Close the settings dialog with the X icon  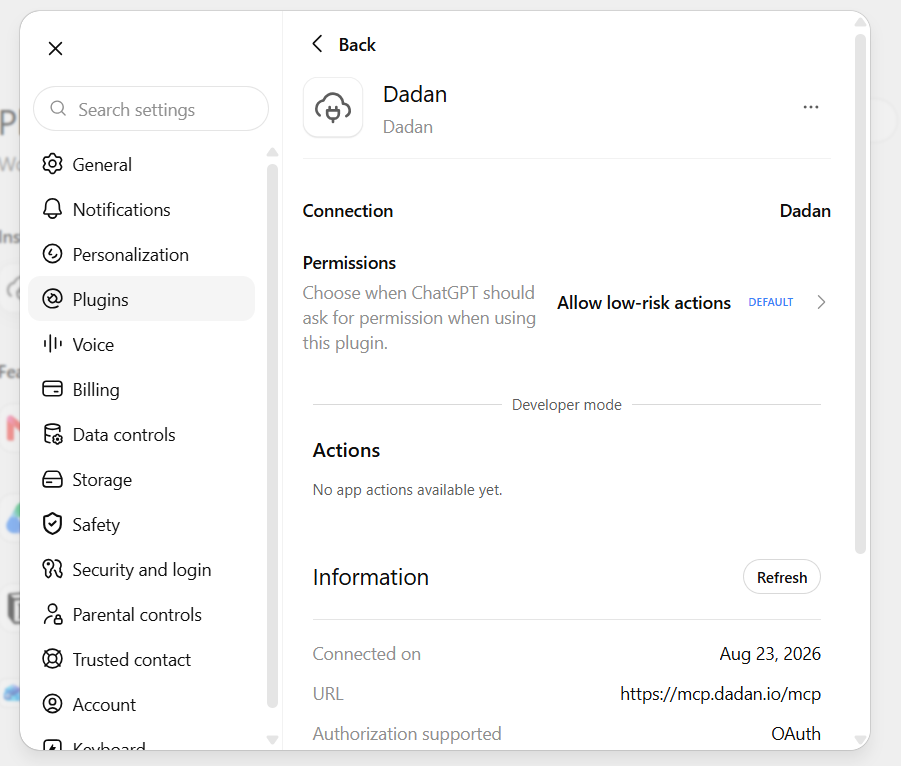point(55,48)
